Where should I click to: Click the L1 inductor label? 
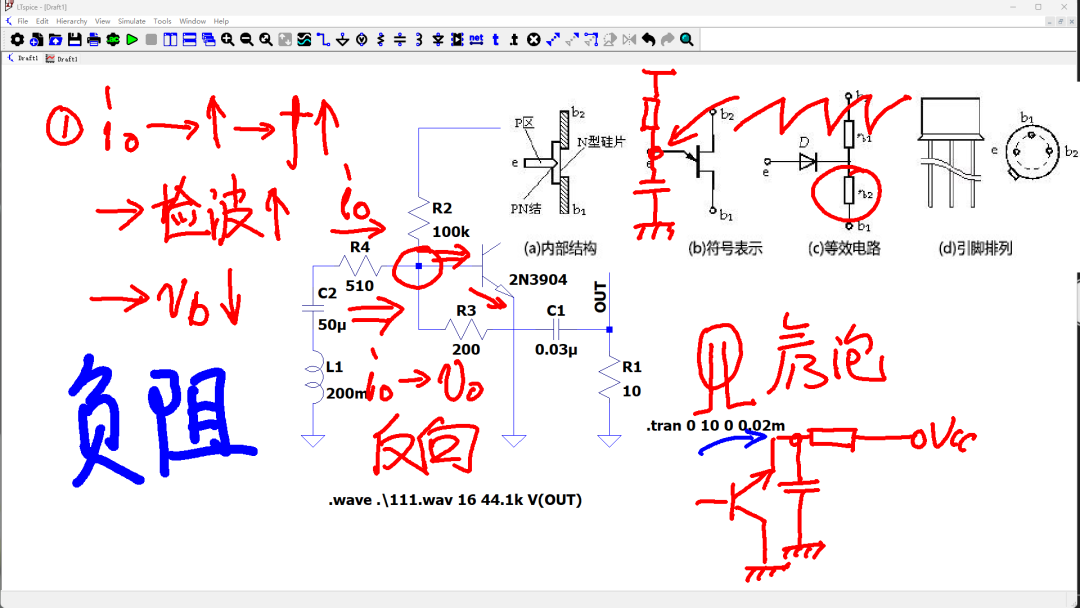(335, 367)
